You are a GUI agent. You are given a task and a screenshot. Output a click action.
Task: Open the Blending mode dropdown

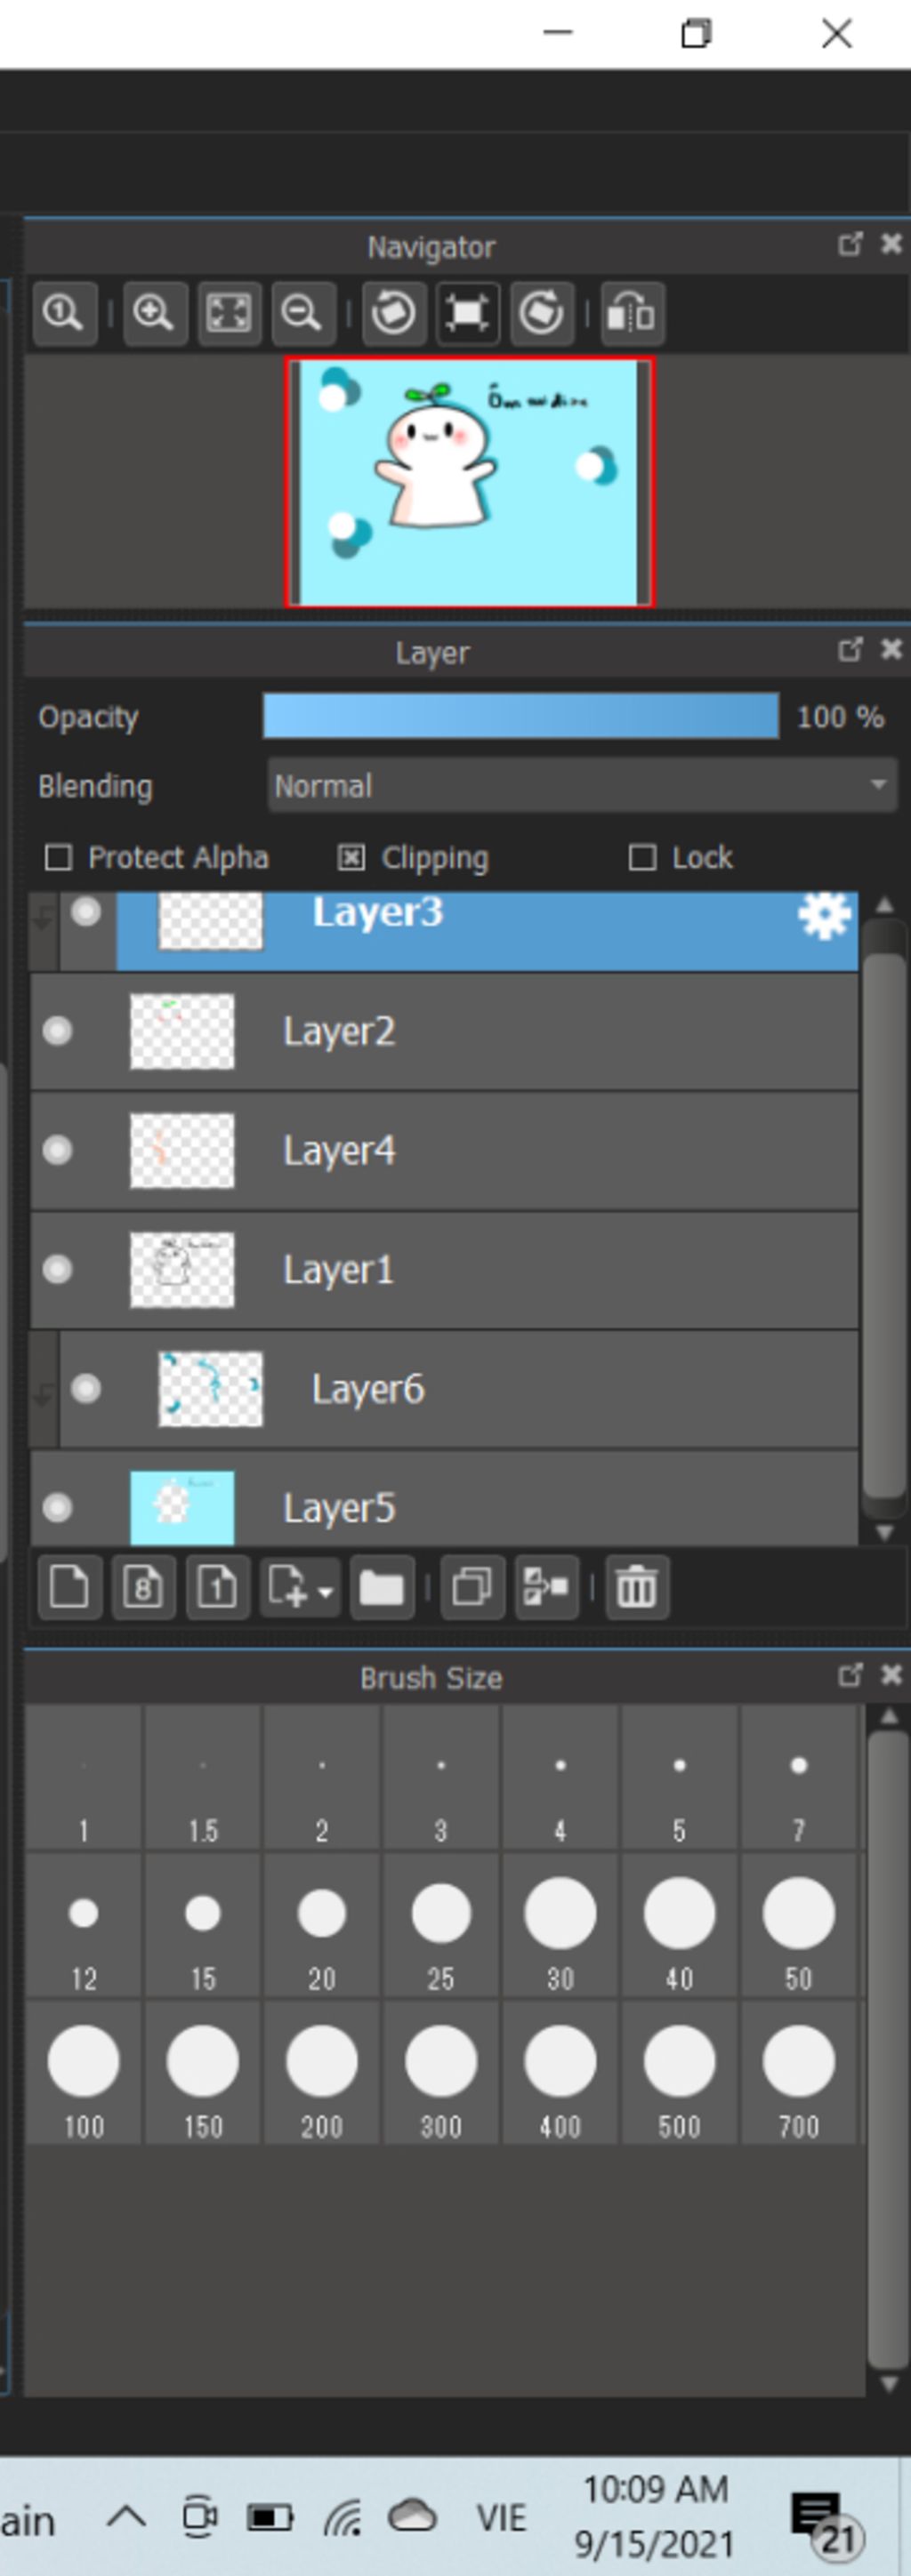[582, 785]
